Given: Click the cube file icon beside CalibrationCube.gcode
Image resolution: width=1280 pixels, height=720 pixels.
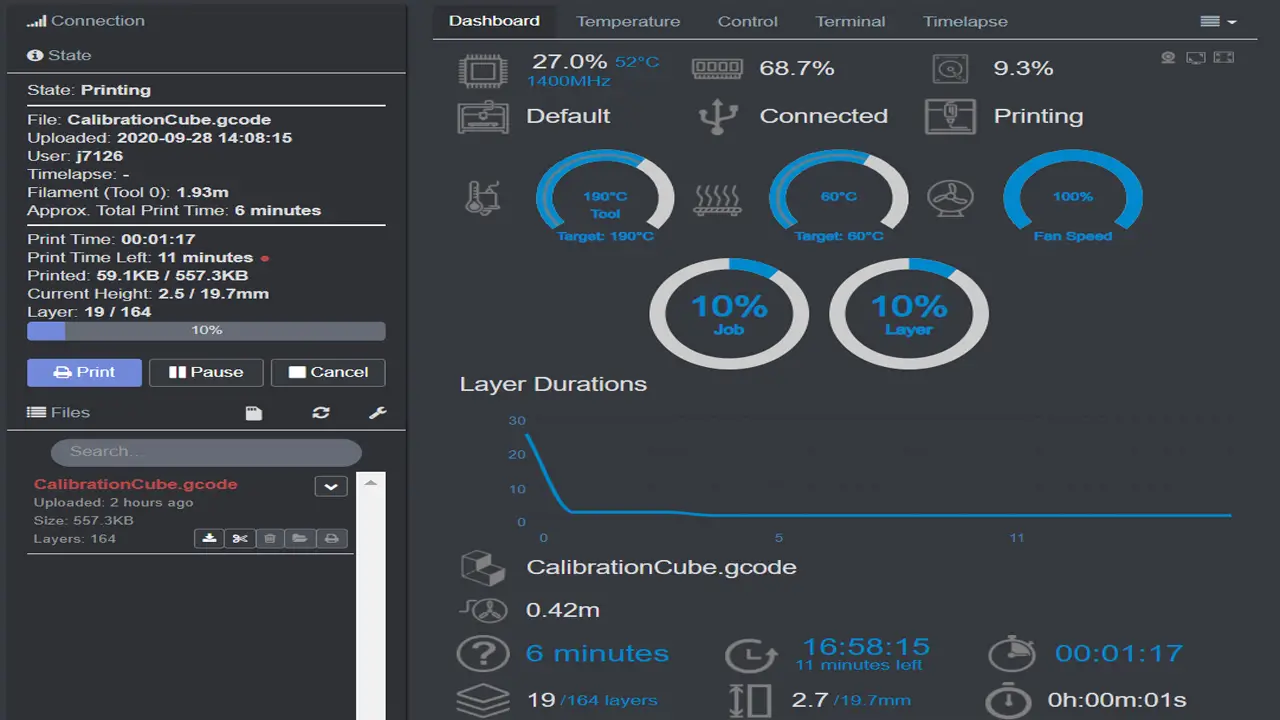Looking at the screenshot, I should [x=482, y=567].
